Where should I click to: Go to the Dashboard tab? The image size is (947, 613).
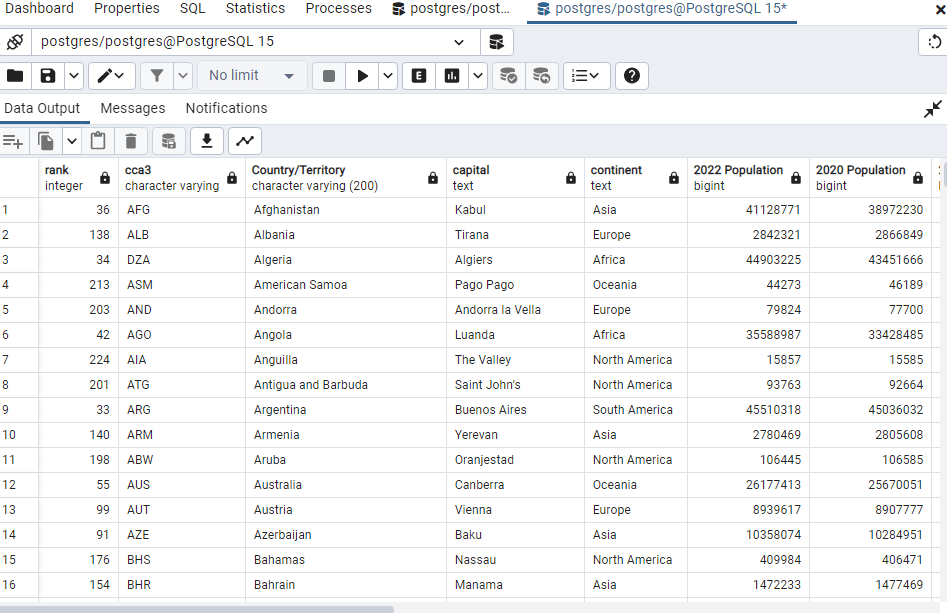[40, 9]
